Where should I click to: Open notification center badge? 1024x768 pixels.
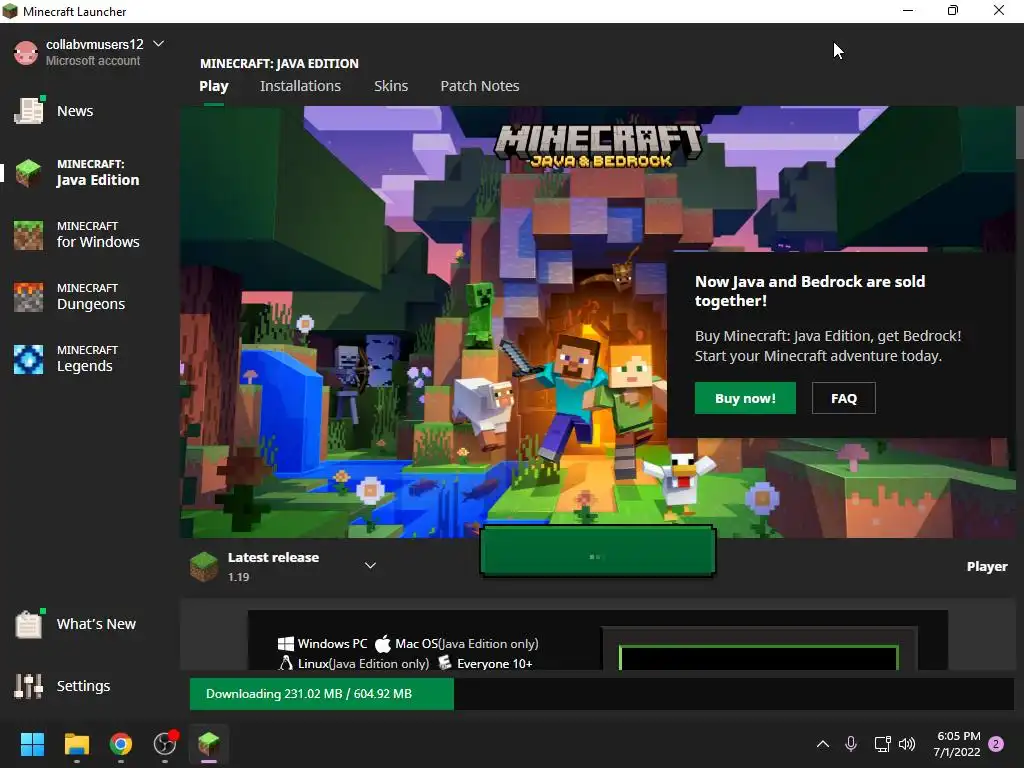996,744
